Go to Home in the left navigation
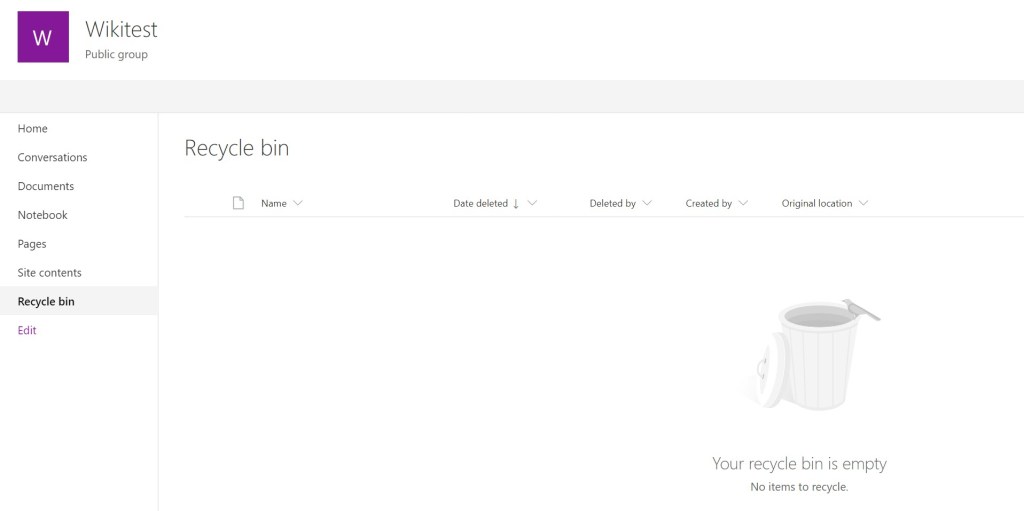Screen dimensions: 1024x511 [33, 129]
